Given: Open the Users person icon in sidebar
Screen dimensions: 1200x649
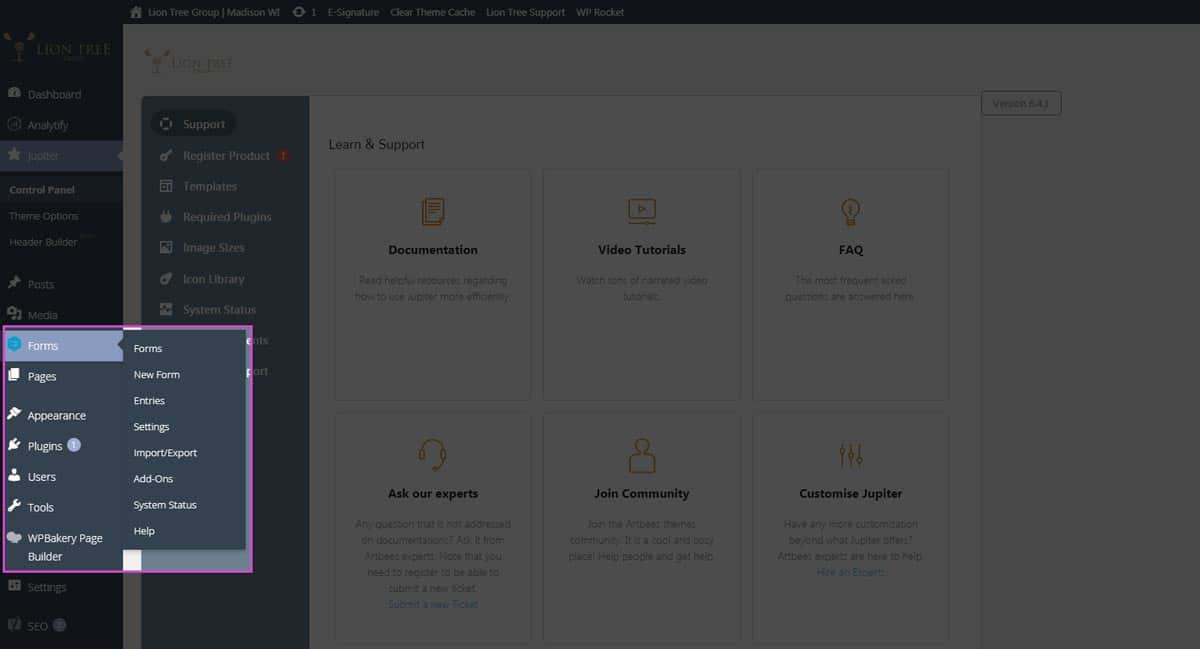Looking at the screenshot, I should (14, 476).
